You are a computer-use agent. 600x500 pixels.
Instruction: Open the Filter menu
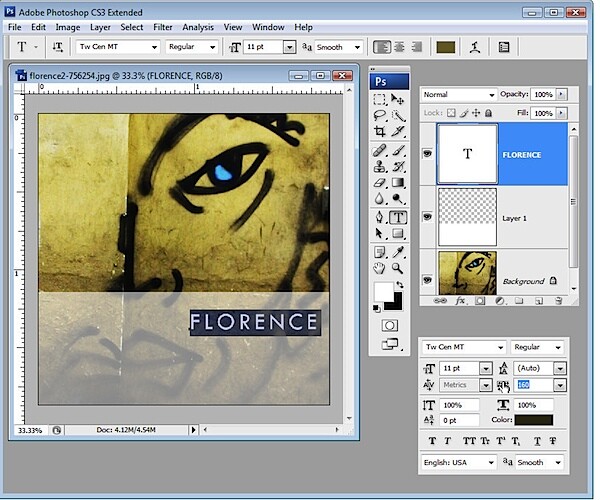tap(163, 27)
